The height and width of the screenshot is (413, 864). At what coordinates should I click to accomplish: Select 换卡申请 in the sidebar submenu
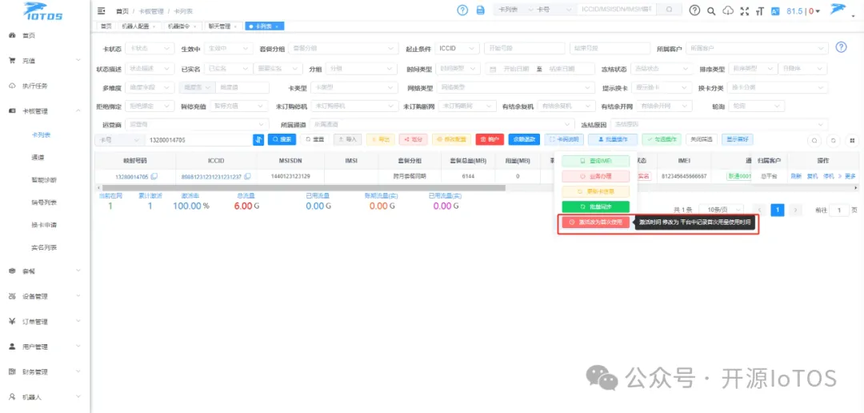pos(44,225)
